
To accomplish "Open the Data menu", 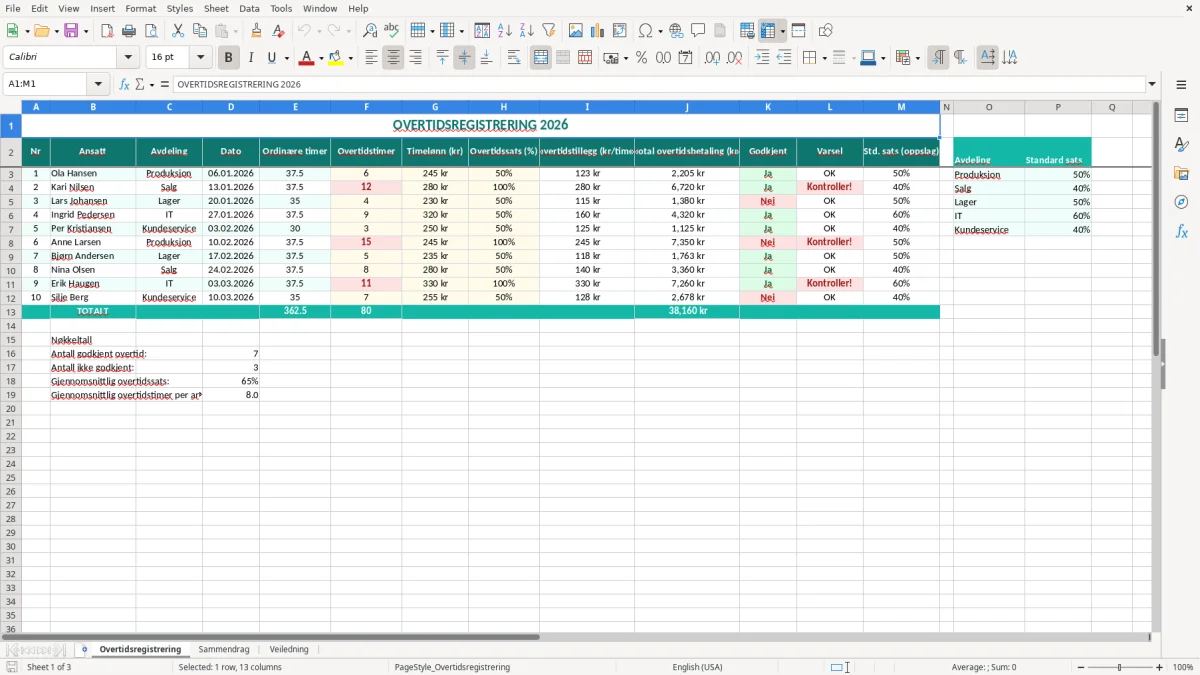I will (x=249, y=8).
